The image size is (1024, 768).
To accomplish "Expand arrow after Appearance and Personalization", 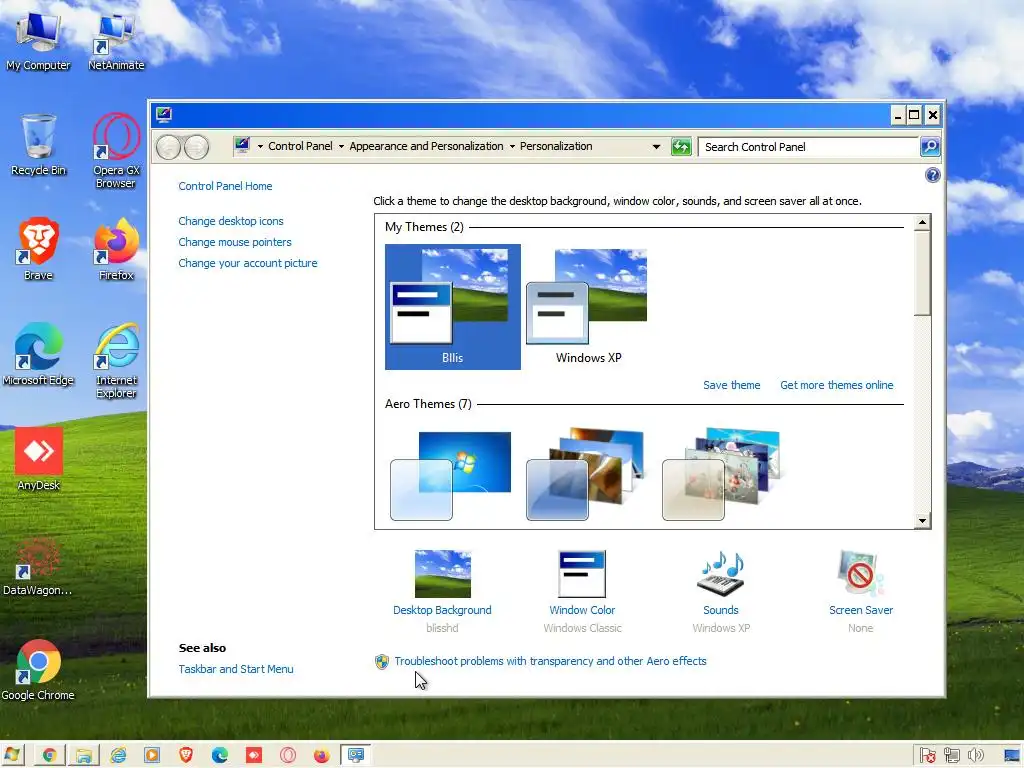I will (x=512, y=147).
